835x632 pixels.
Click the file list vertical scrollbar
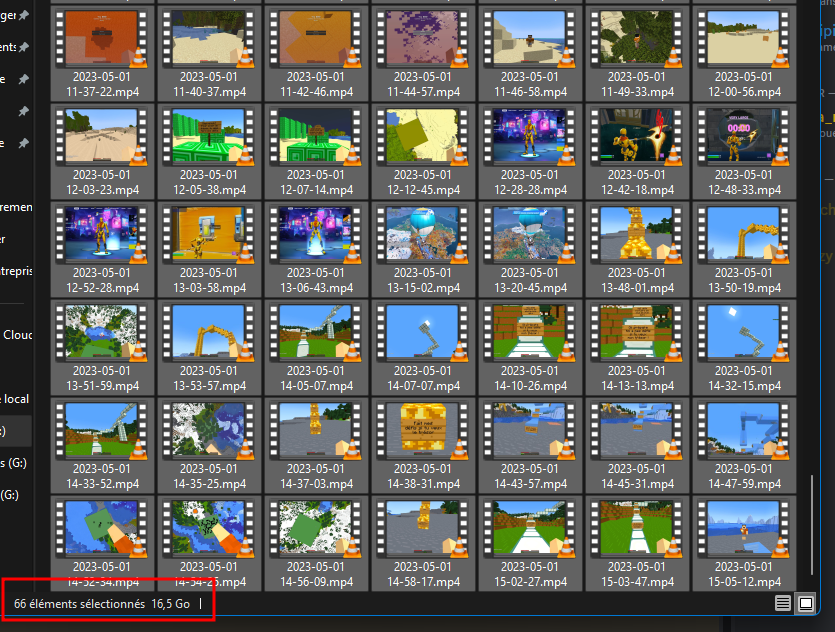[x=812, y=524]
